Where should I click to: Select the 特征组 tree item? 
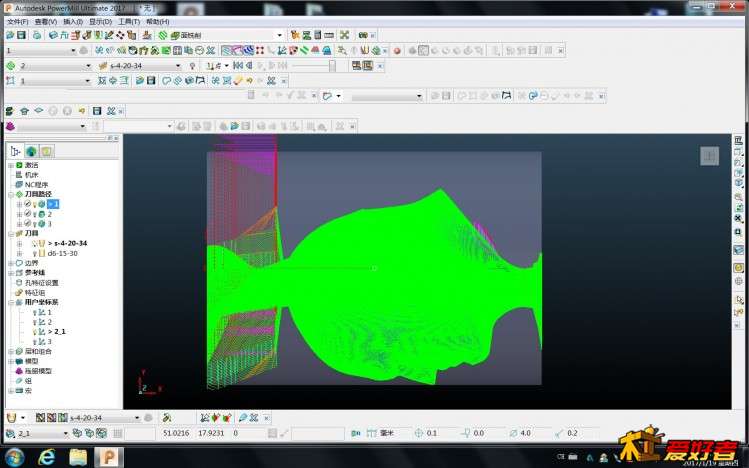(35, 293)
